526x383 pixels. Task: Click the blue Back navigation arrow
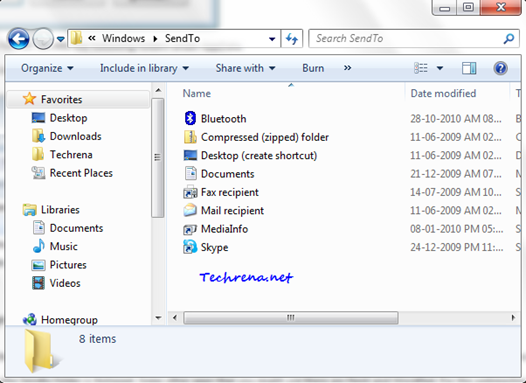click(x=18, y=39)
